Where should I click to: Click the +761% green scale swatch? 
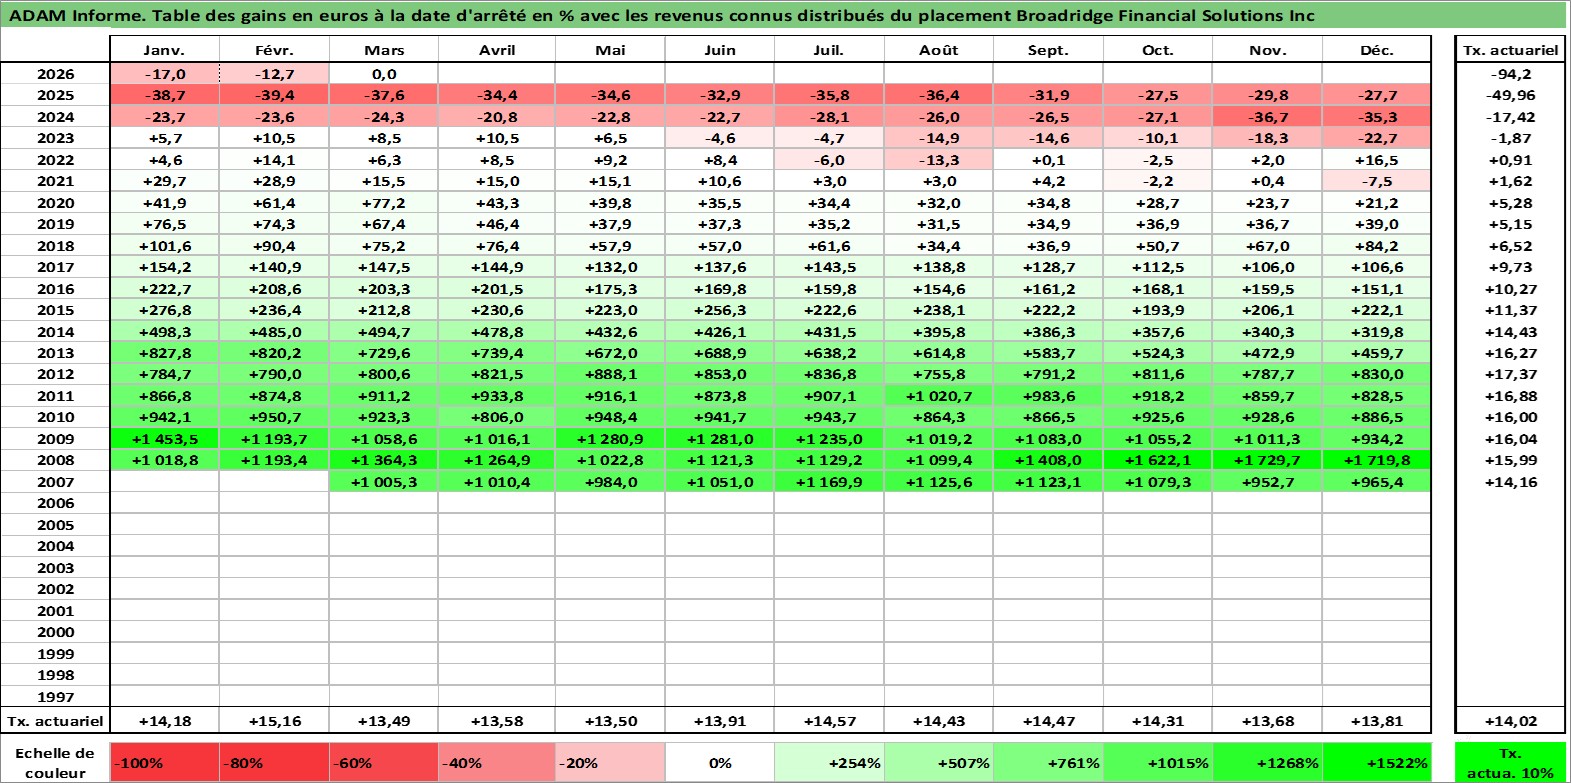1048,763
